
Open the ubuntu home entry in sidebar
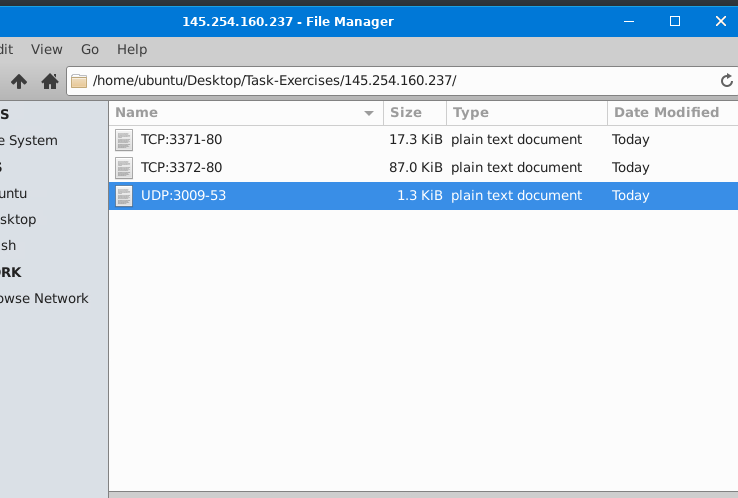point(13,193)
